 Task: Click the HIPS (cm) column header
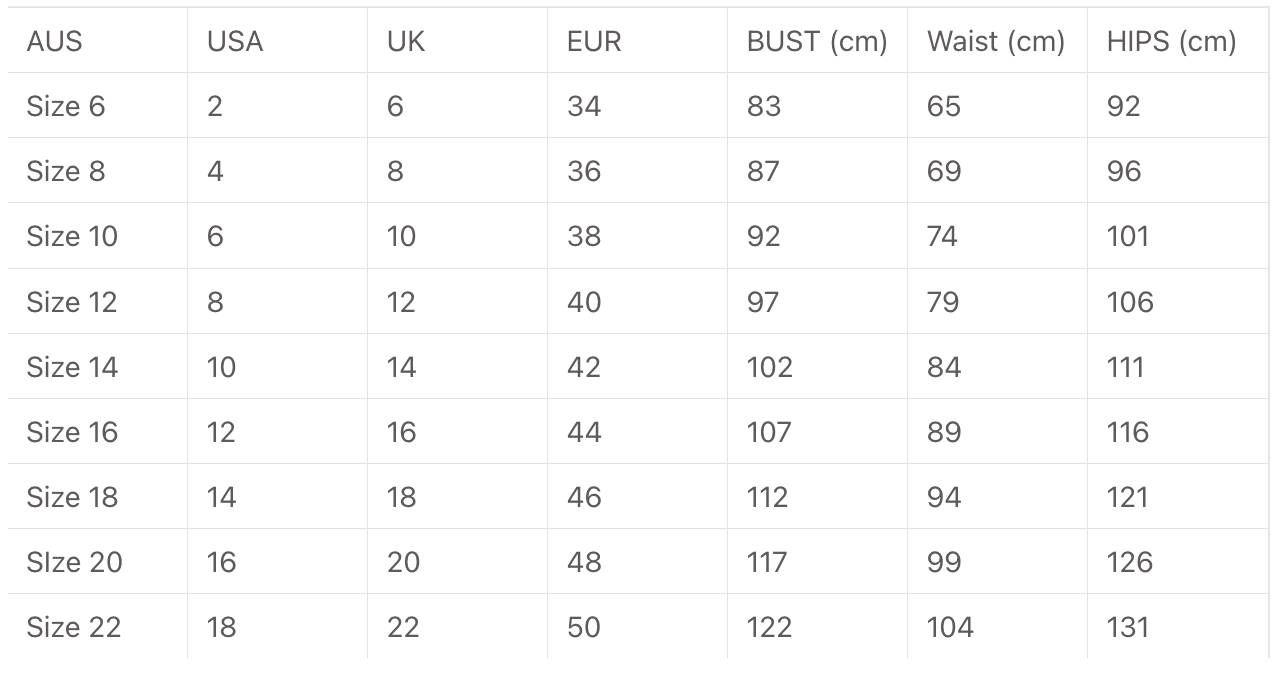coord(1172,42)
